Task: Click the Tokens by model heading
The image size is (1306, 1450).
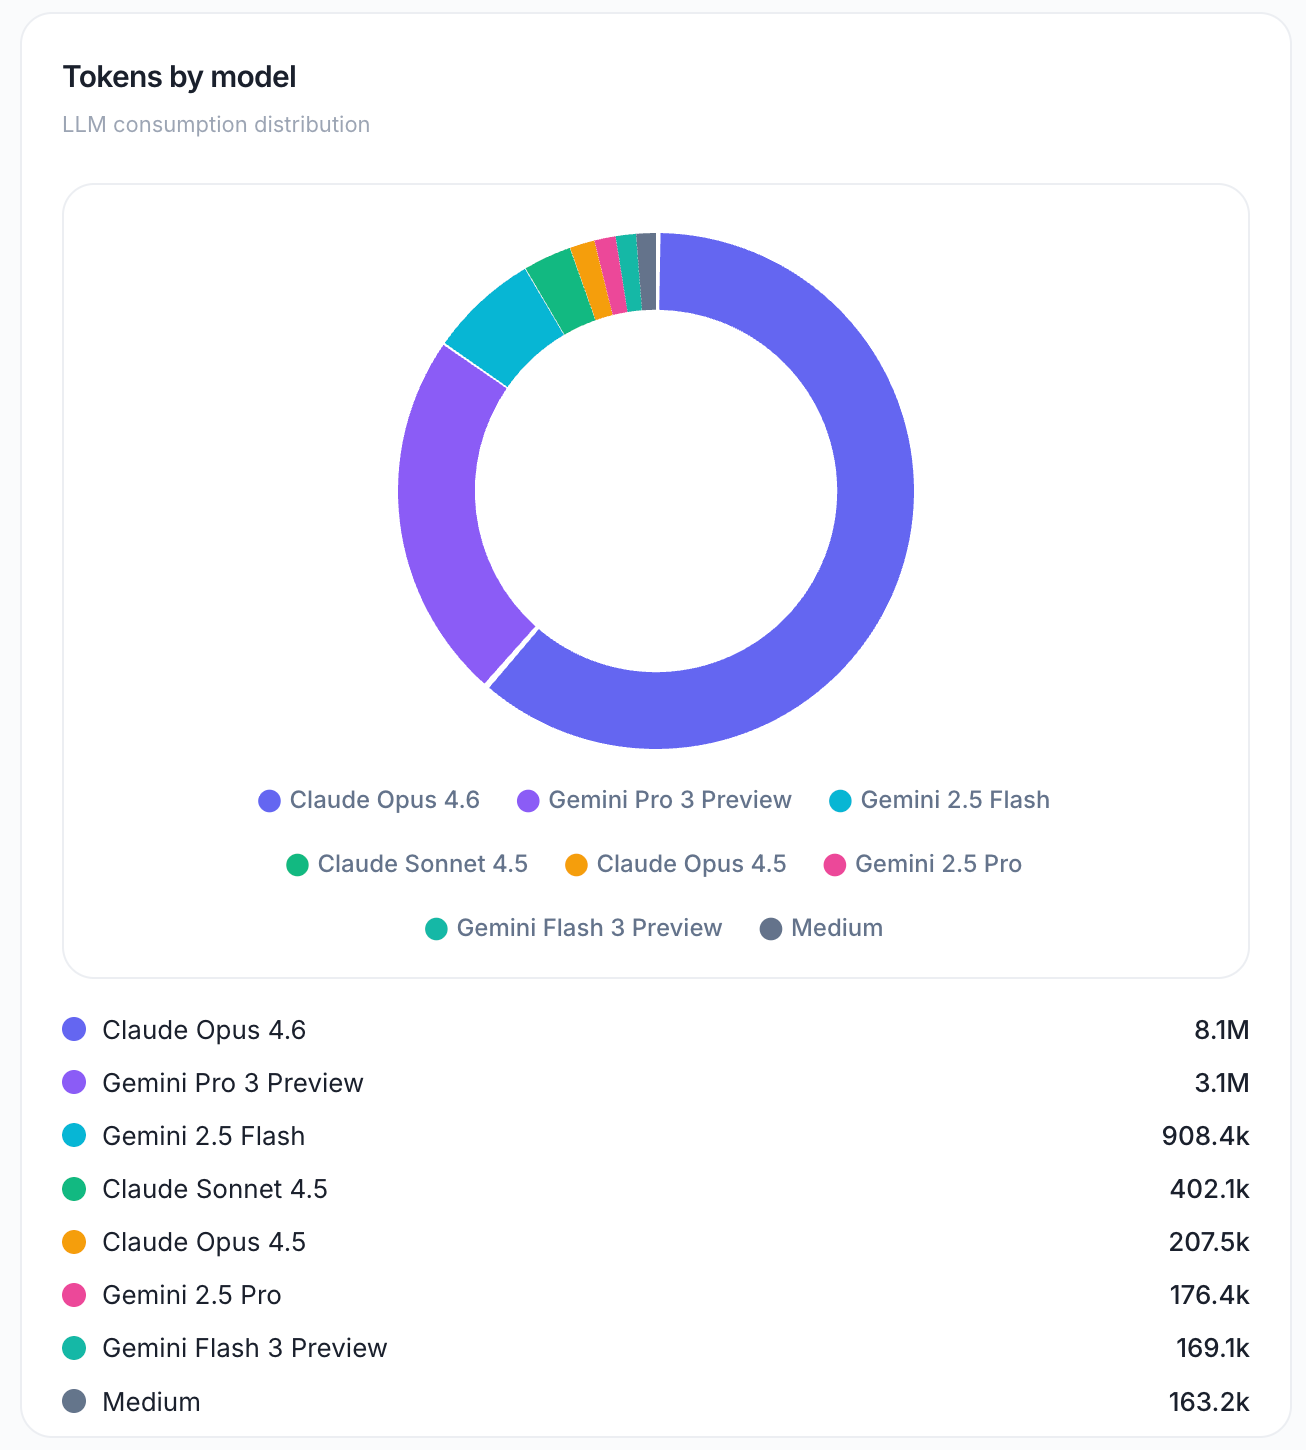Action: [x=180, y=77]
